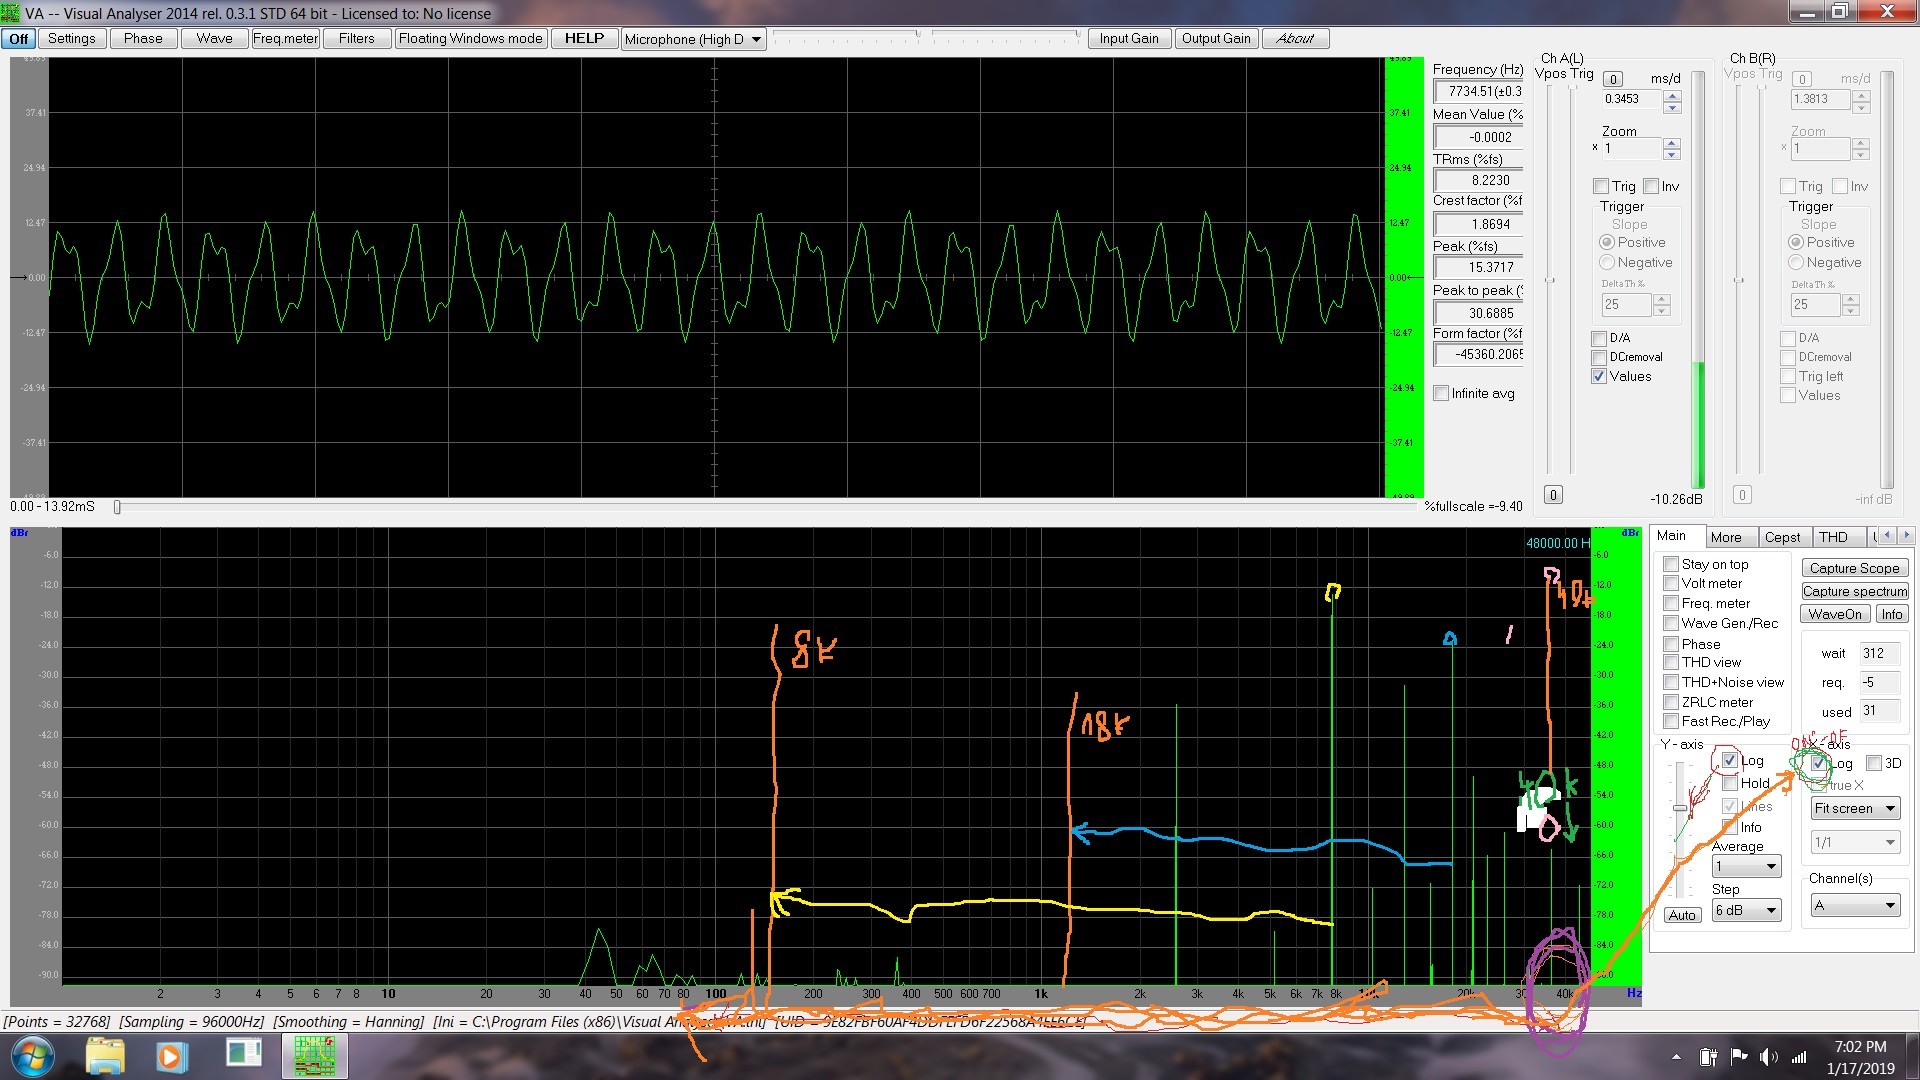Image resolution: width=1920 pixels, height=1080 pixels.
Task: Click the Action Center flag tray icon
Action: 1738,1057
